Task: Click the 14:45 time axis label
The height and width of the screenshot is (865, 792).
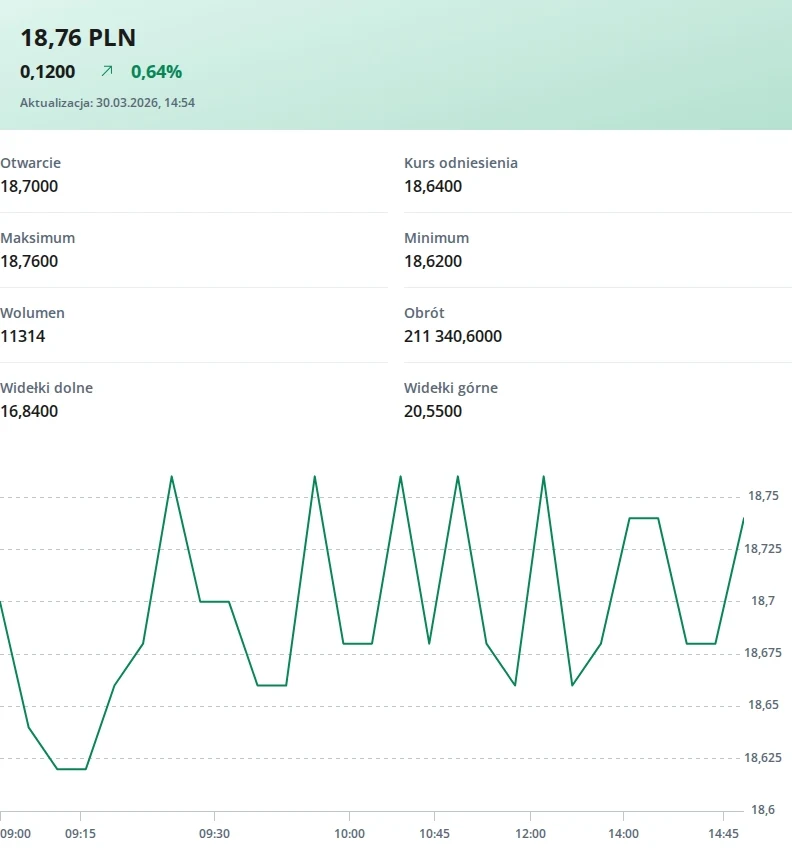Action: [x=723, y=834]
